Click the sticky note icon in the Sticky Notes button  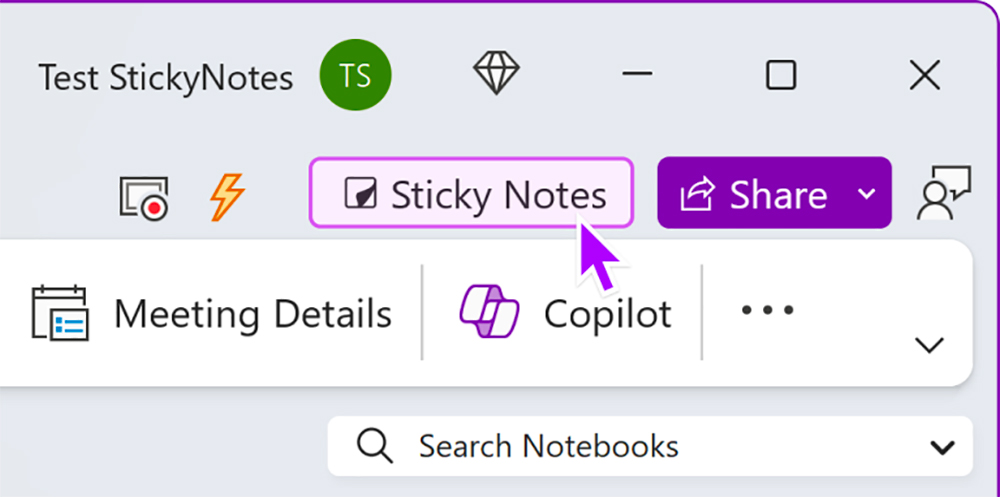pyautogui.click(x=360, y=193)
